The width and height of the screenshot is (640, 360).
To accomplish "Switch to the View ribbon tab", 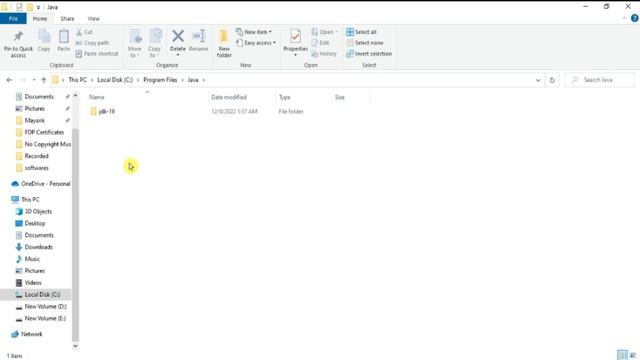I will coord(93,19).
